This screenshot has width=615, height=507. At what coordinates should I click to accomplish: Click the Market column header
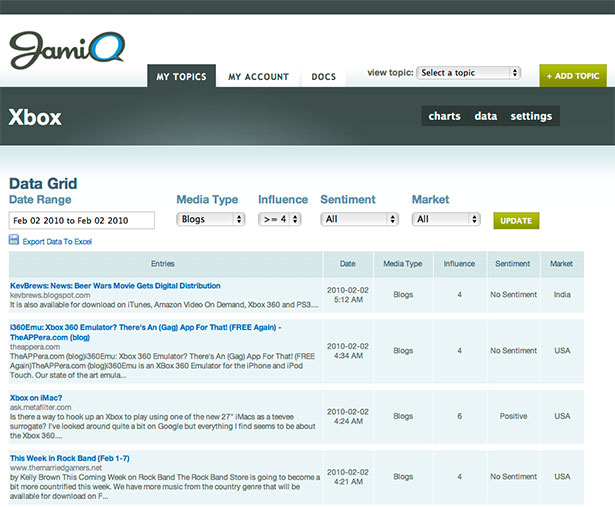coord(562,264)
